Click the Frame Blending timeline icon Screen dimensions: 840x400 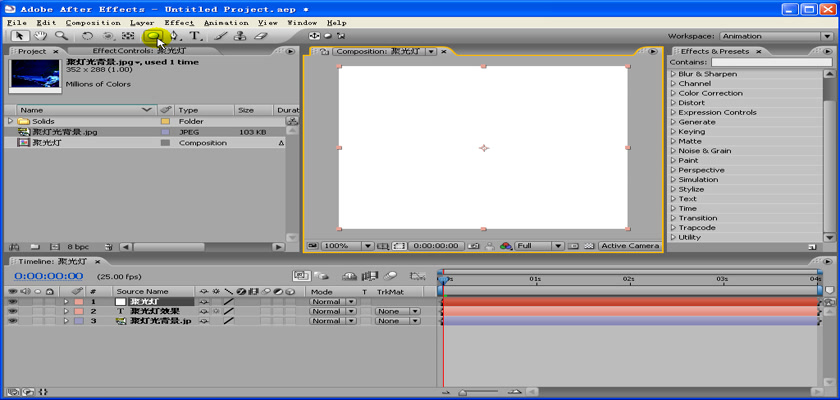[370, 276]
